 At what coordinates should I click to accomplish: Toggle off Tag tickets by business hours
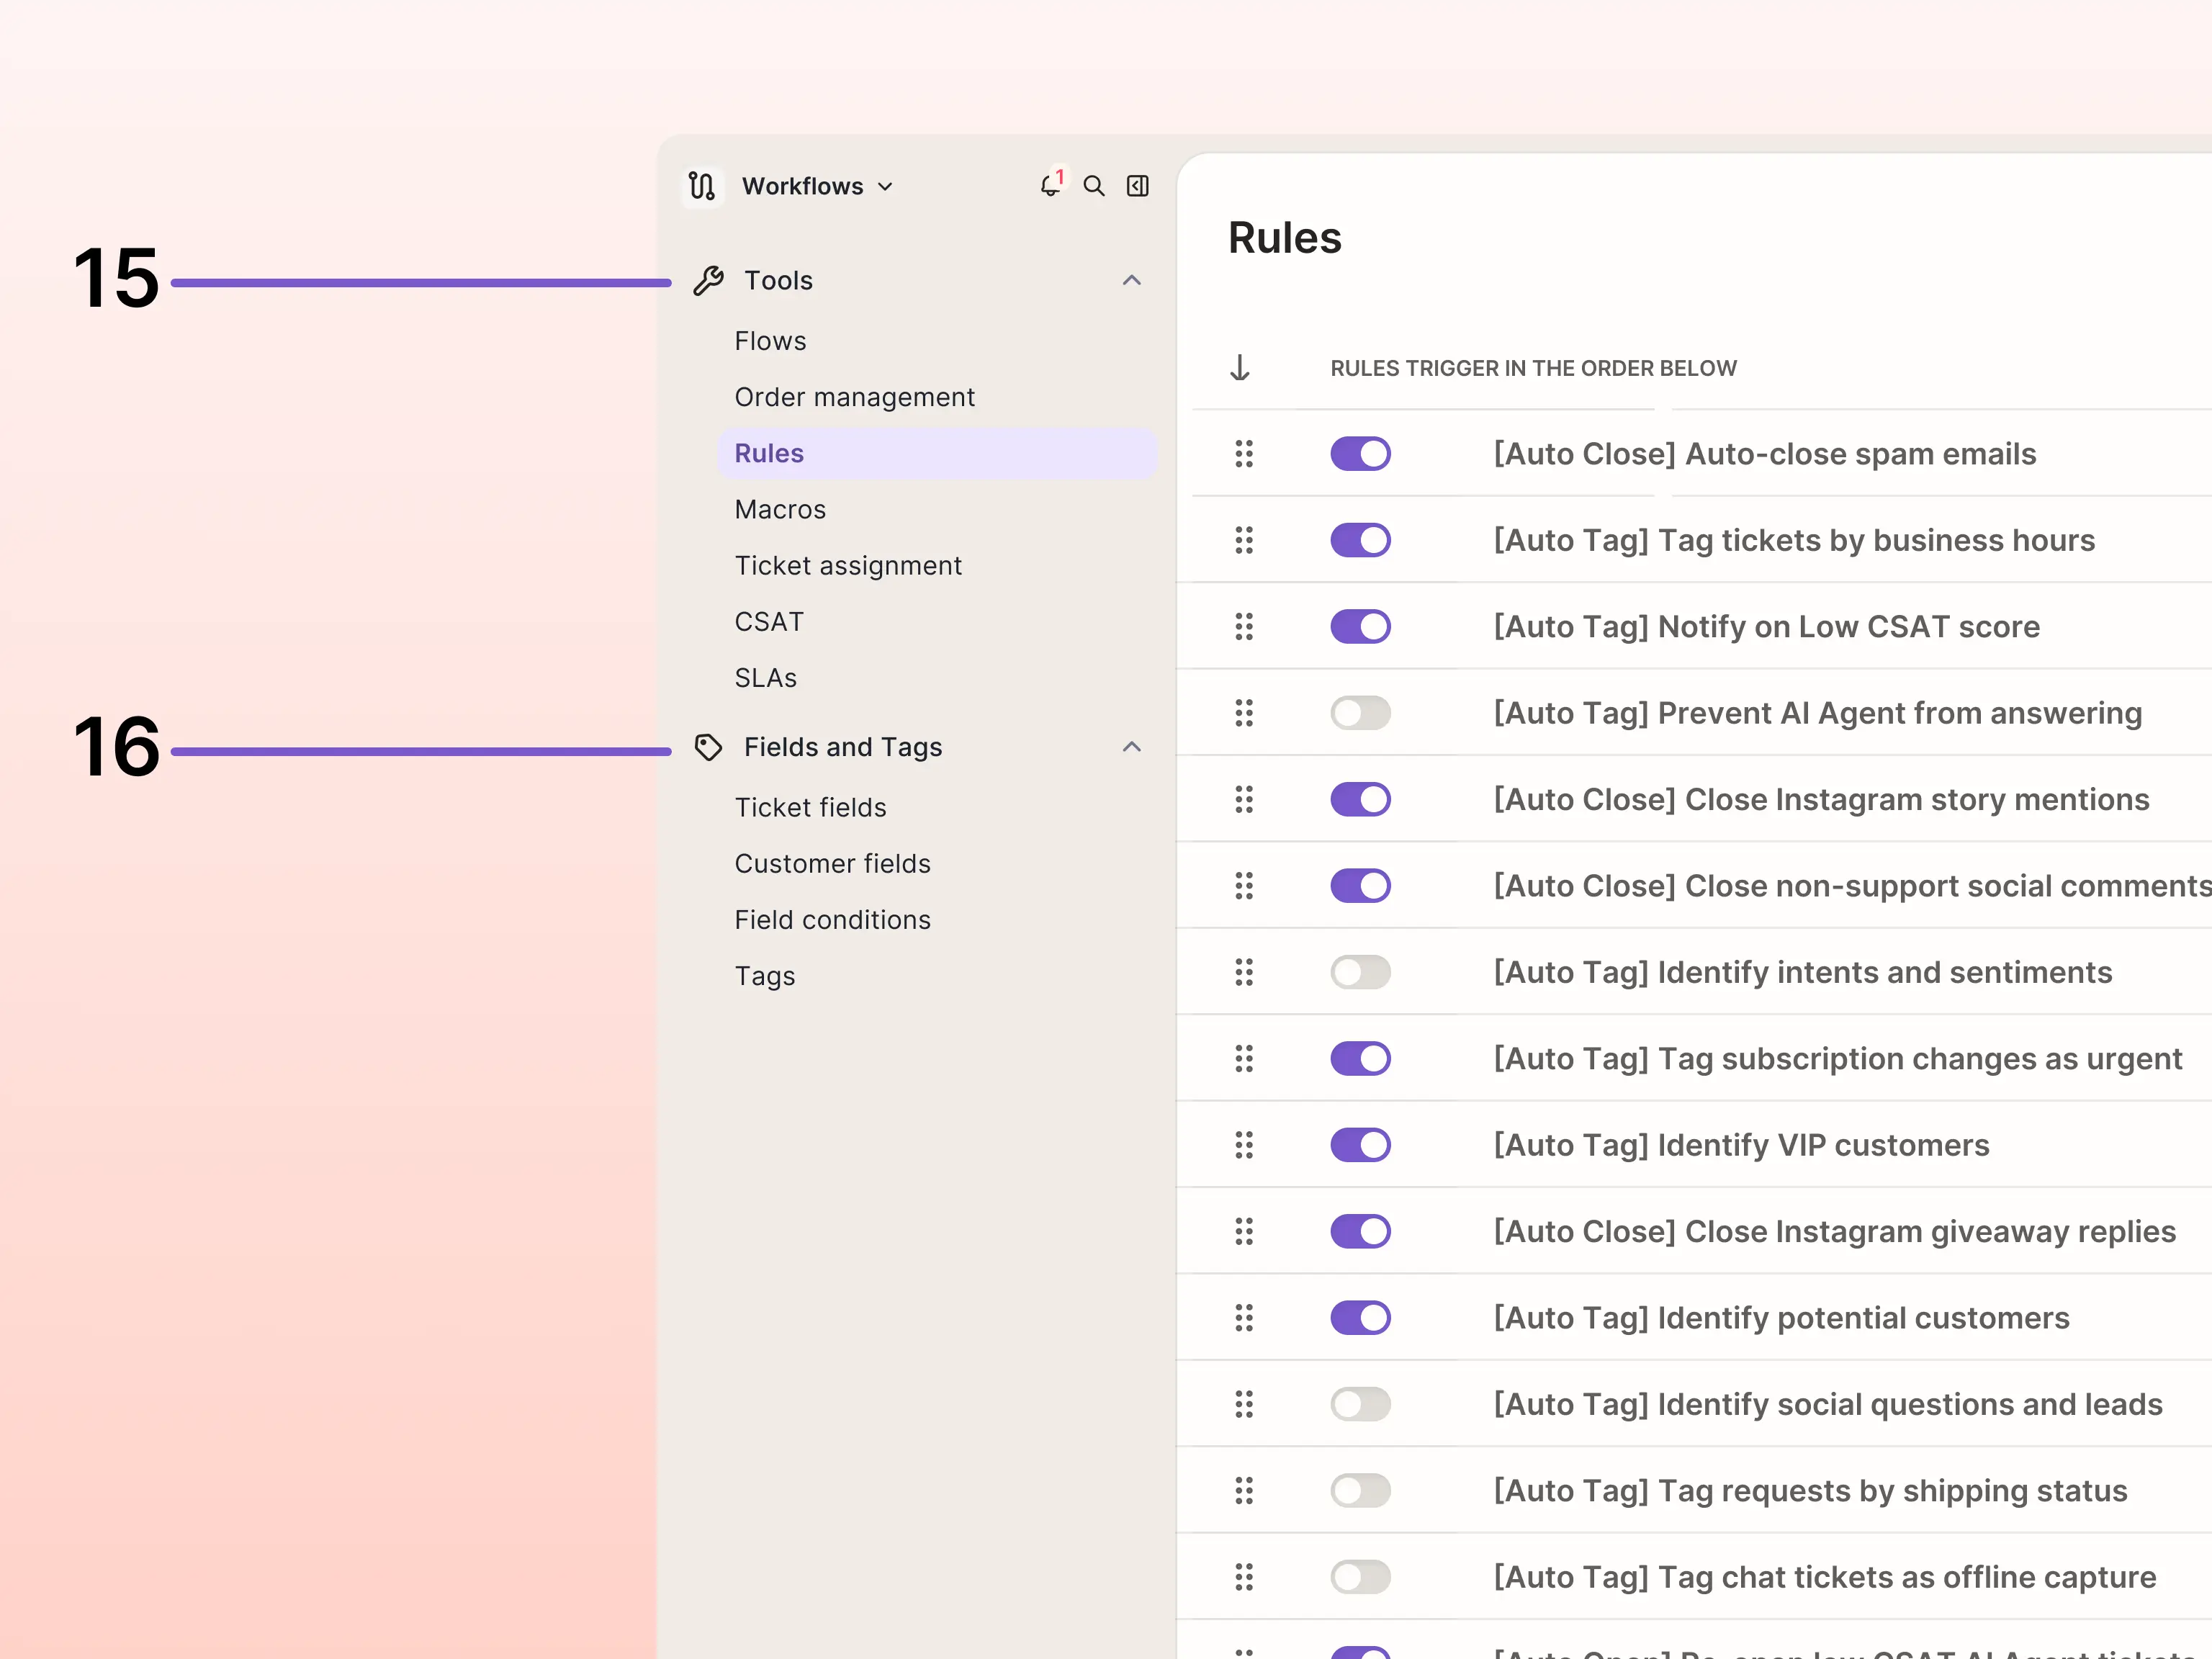click(x=1360, y=540)
